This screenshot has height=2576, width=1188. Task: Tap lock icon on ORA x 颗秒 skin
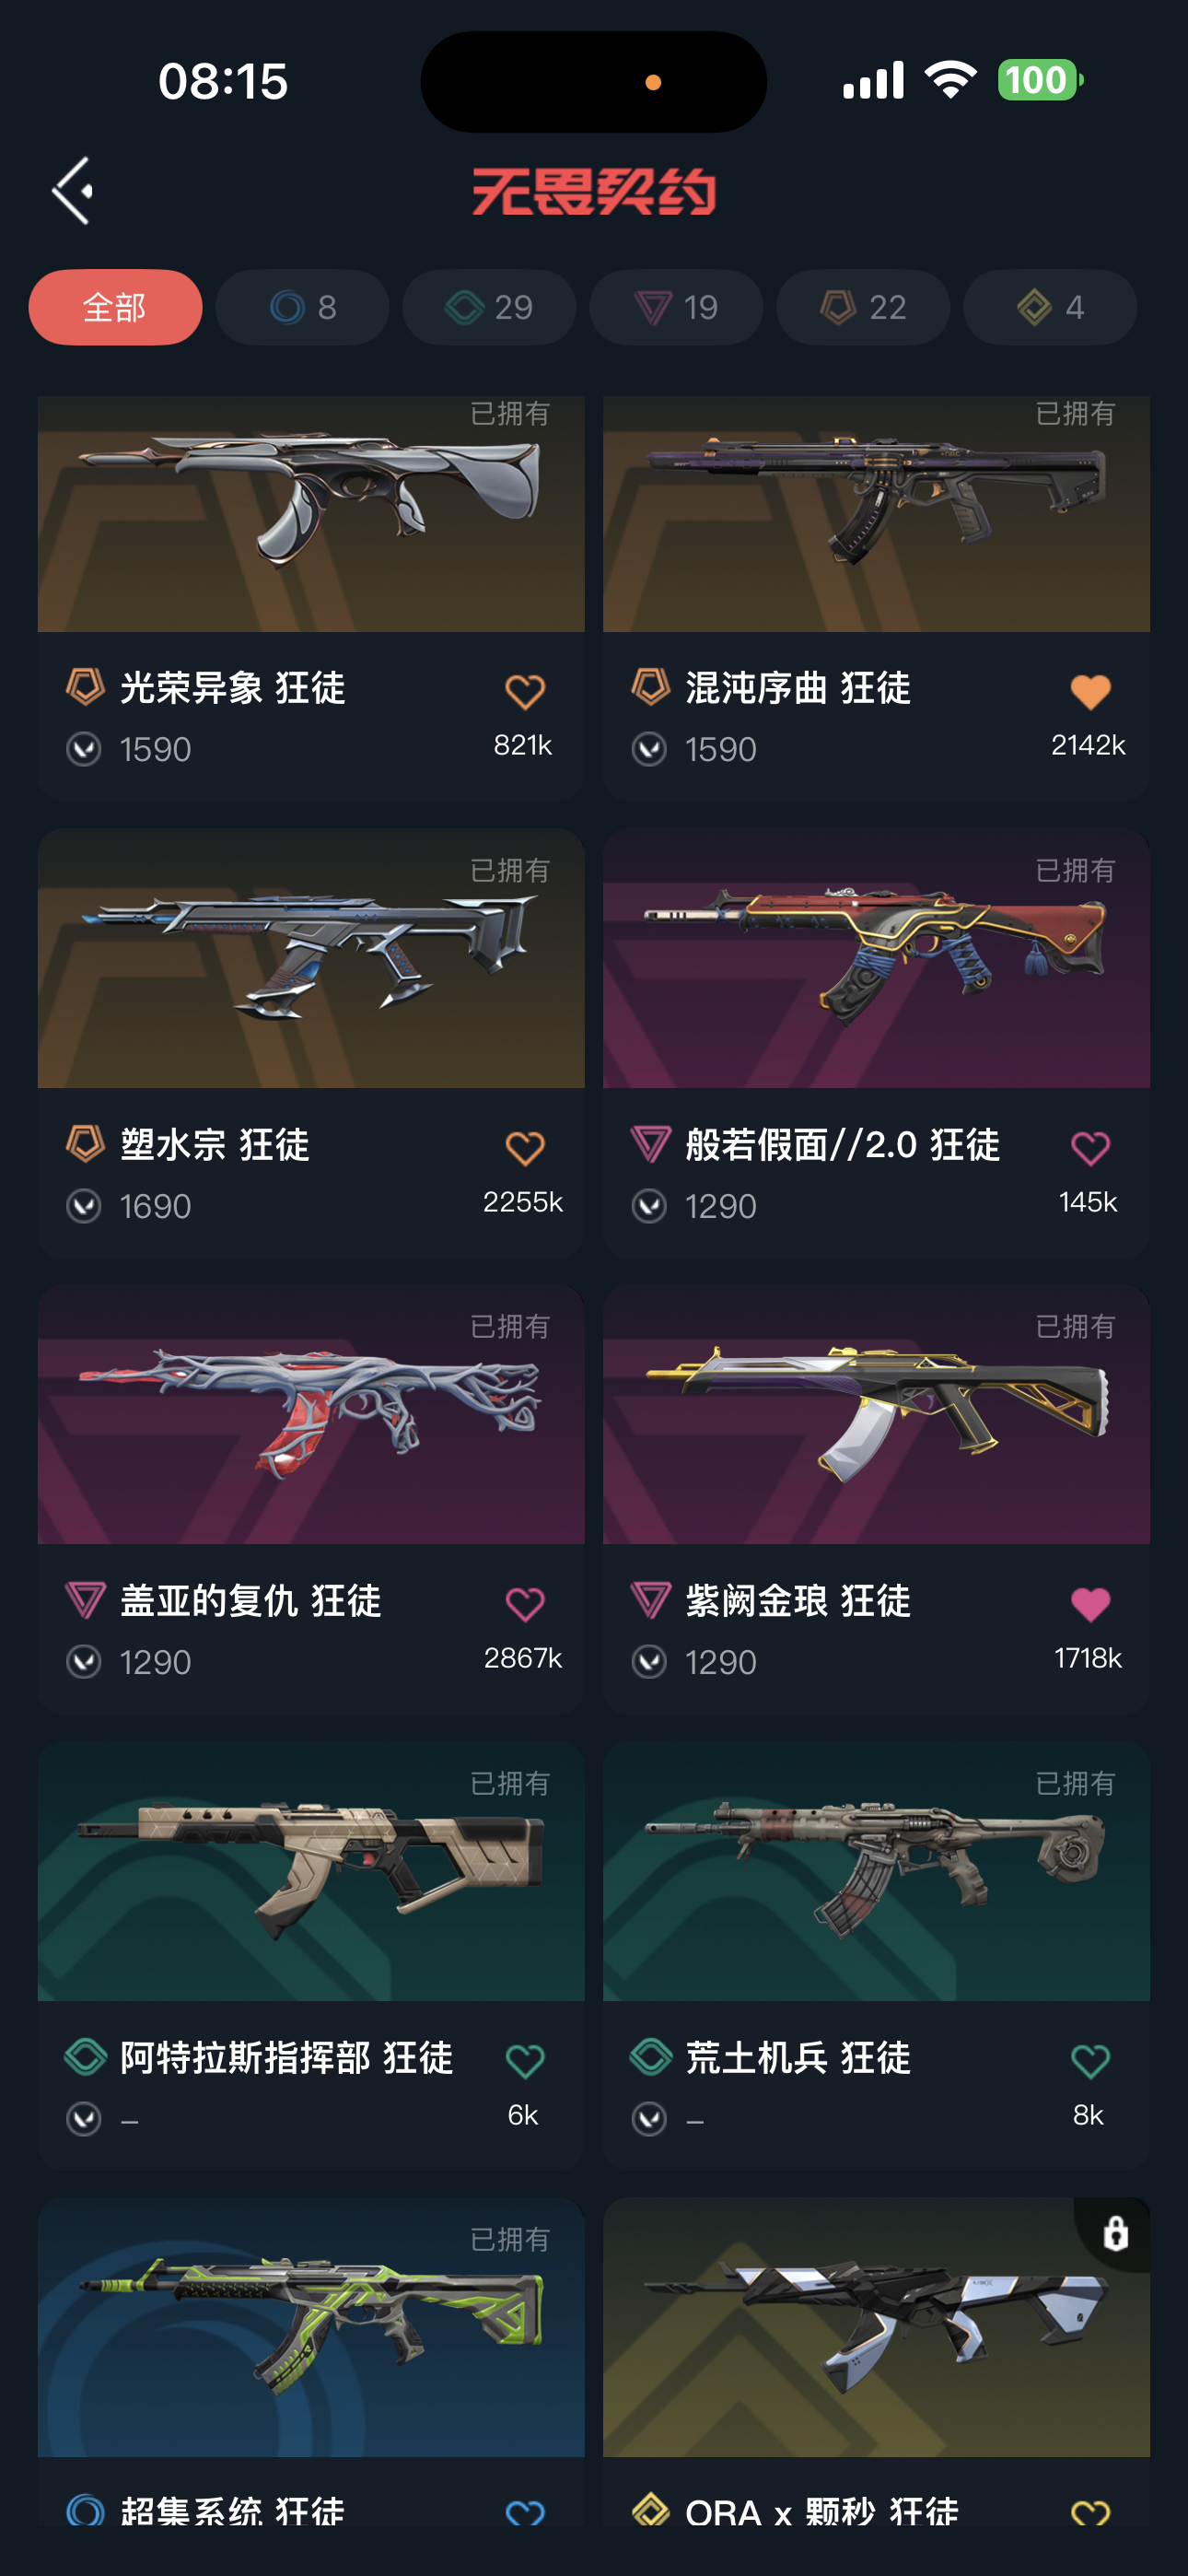point(1115,2233)
